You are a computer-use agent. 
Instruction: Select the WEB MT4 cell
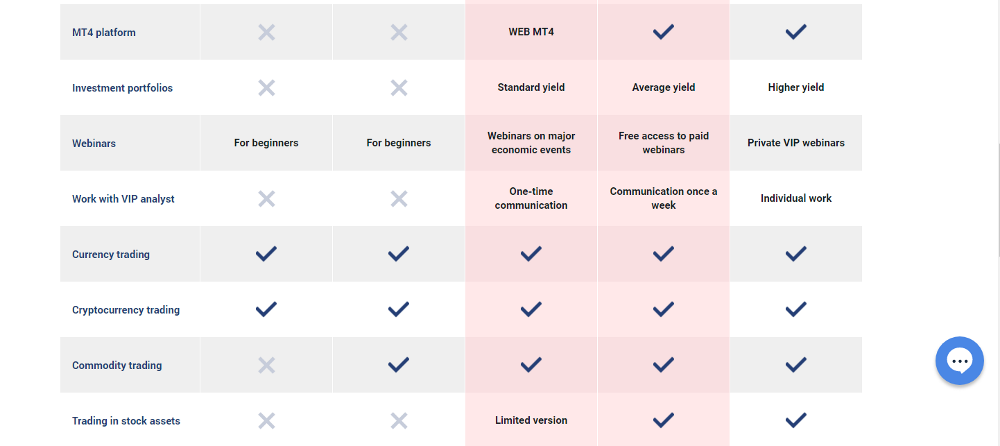tap(531, 32)
